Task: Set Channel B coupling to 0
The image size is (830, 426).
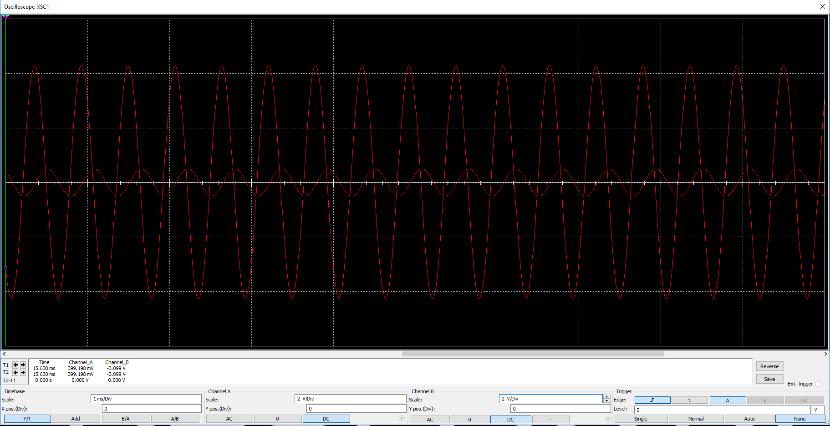Action: tap(469, 419)
